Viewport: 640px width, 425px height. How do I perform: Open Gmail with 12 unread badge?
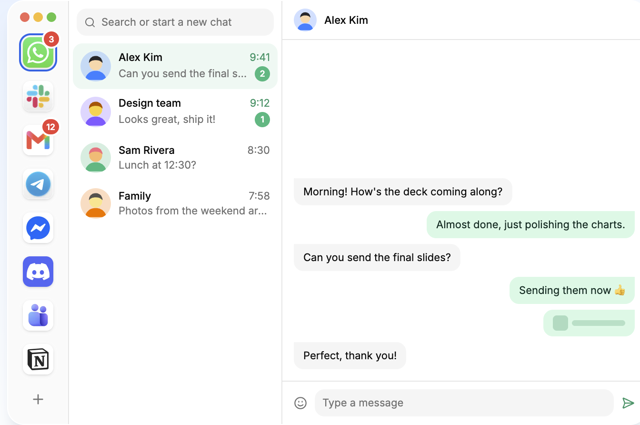38,140
